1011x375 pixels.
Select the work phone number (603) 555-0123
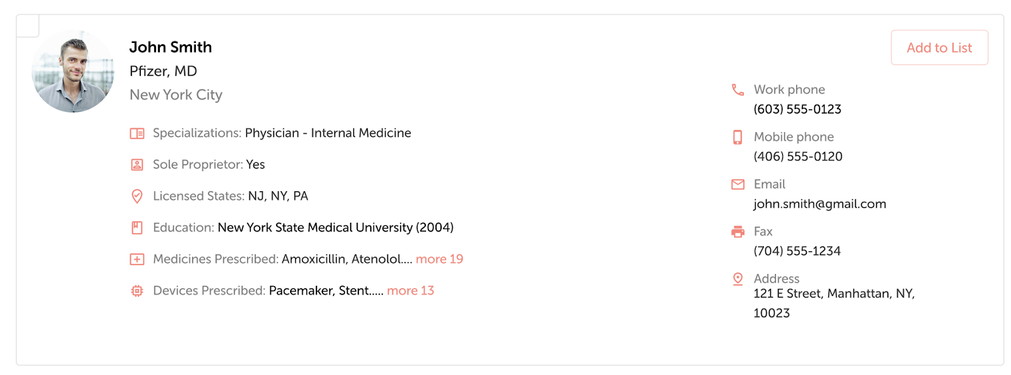pos(798,110)
